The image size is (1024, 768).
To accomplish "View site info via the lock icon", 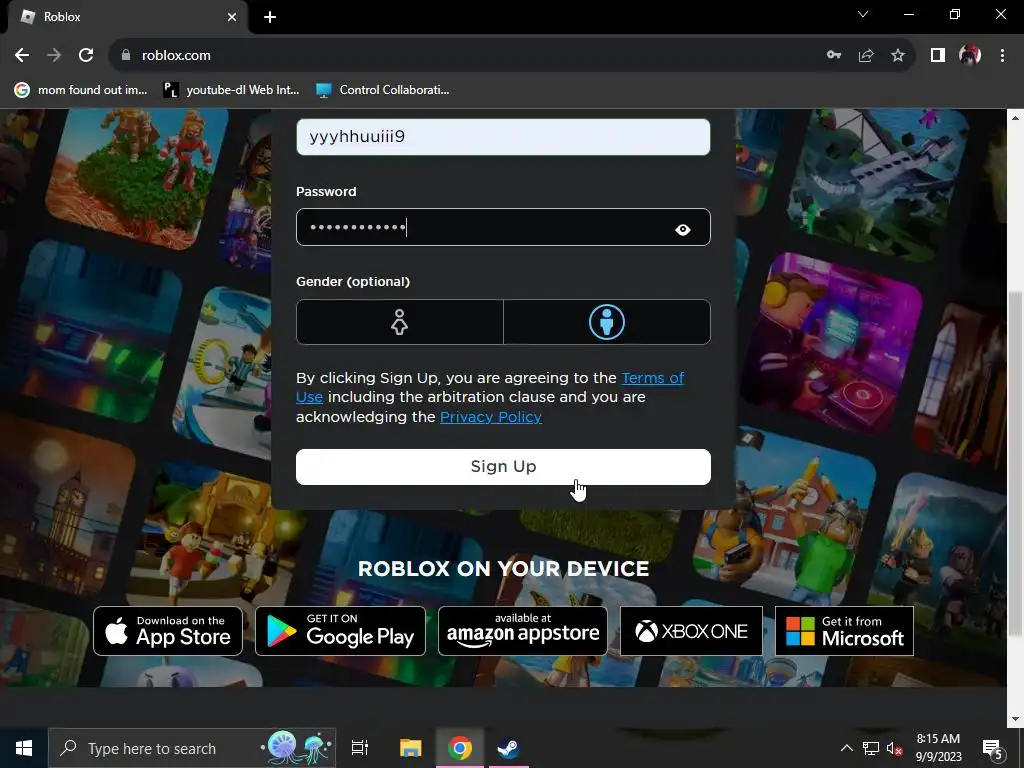I will (126, 56).
